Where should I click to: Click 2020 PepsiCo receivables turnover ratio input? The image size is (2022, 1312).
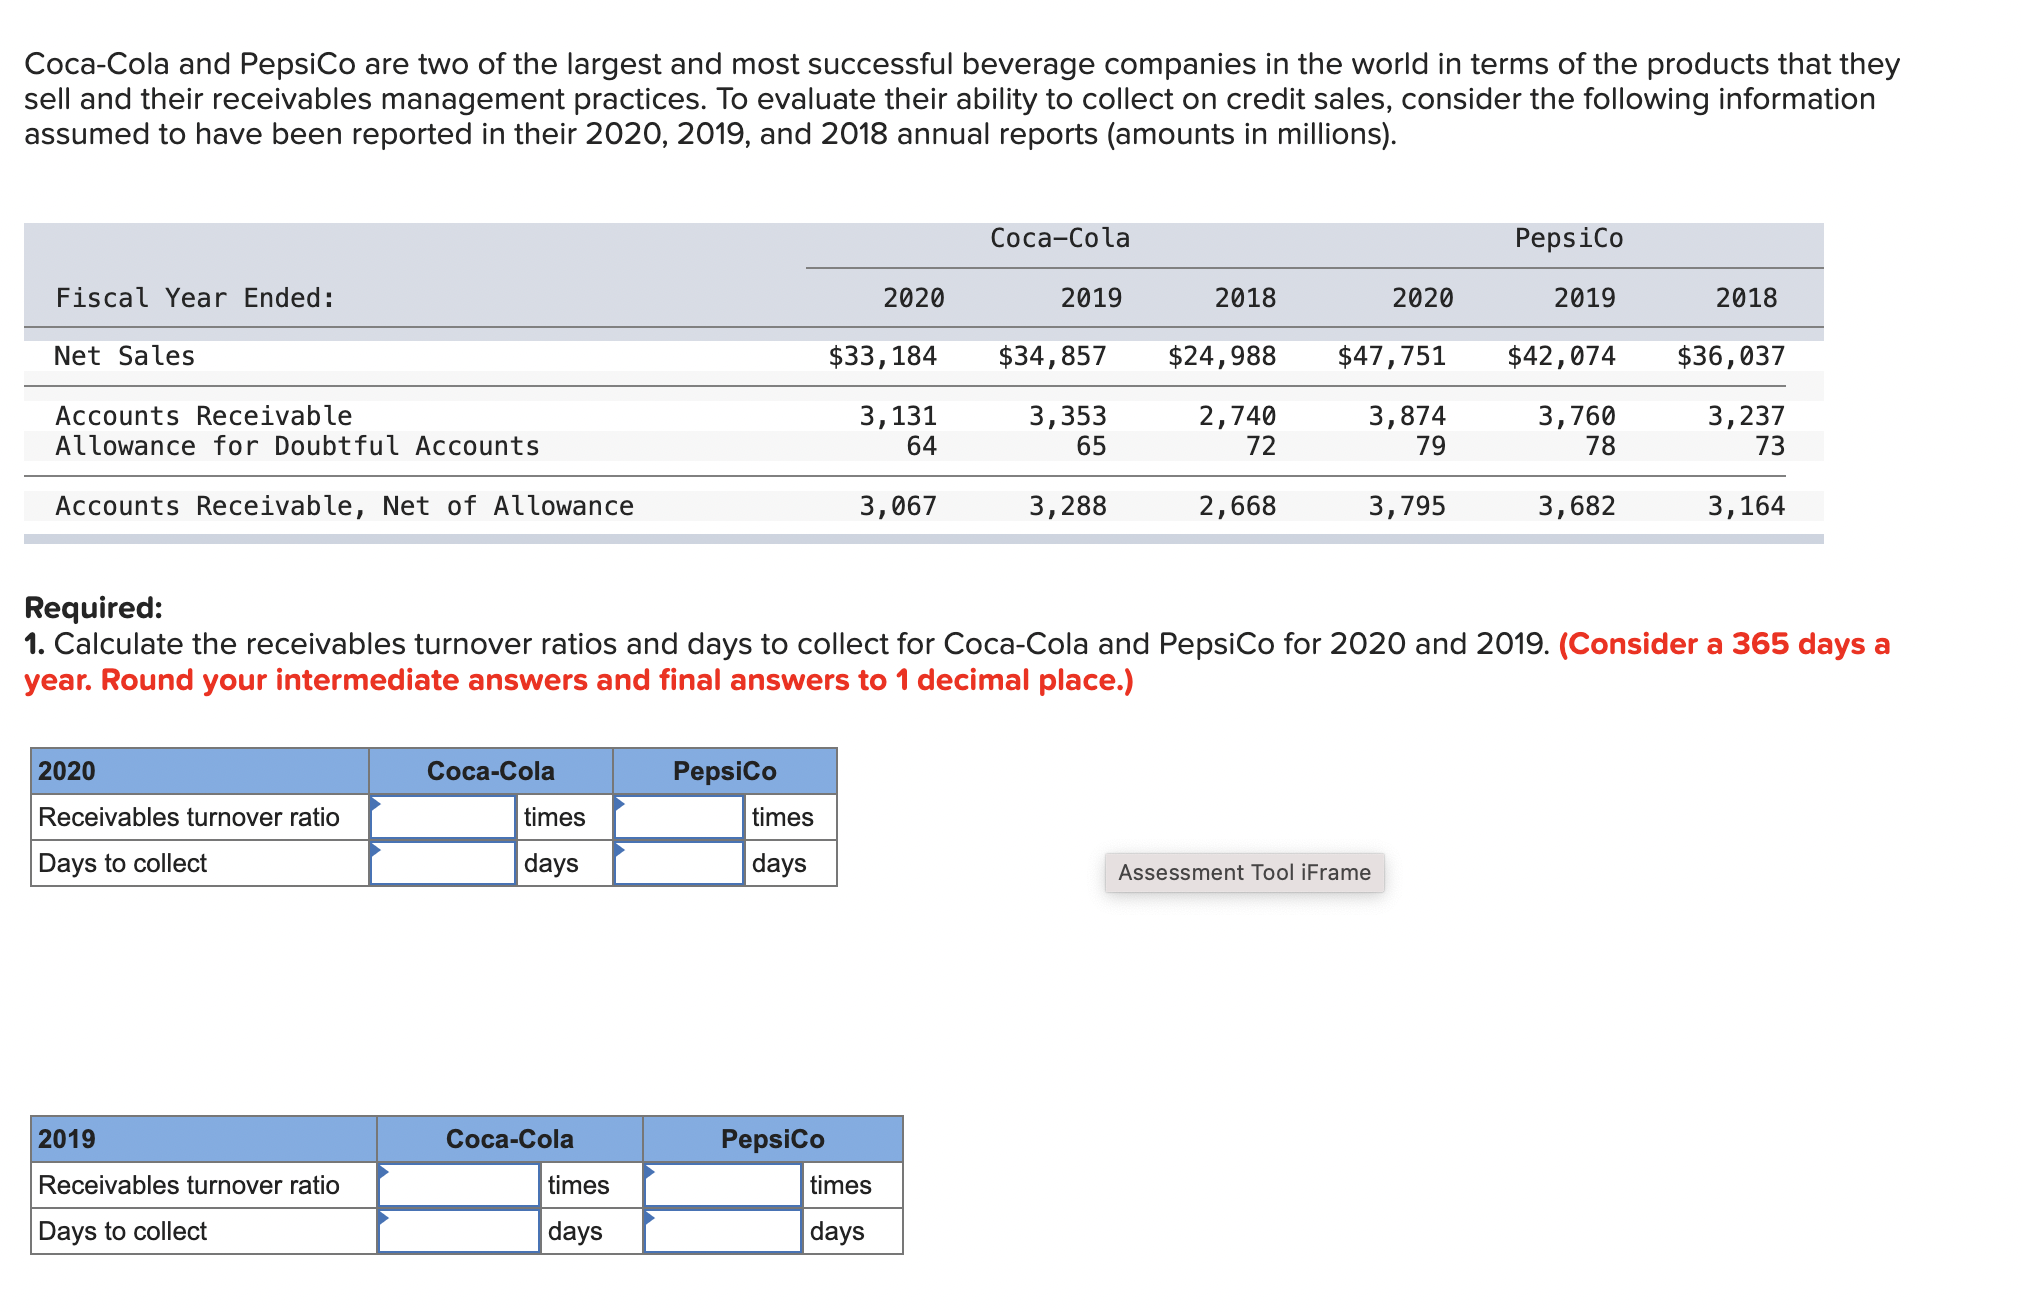(678, 817)
